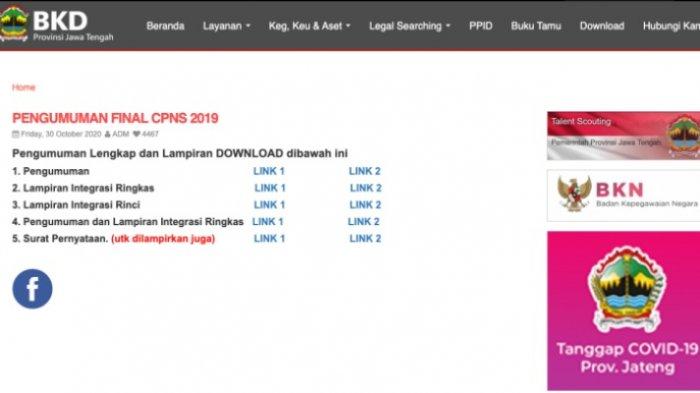Viewport: 700px width, 393px height.
Task: Expand the Layanan dropdown menu
Action: (x=226, y=26)
